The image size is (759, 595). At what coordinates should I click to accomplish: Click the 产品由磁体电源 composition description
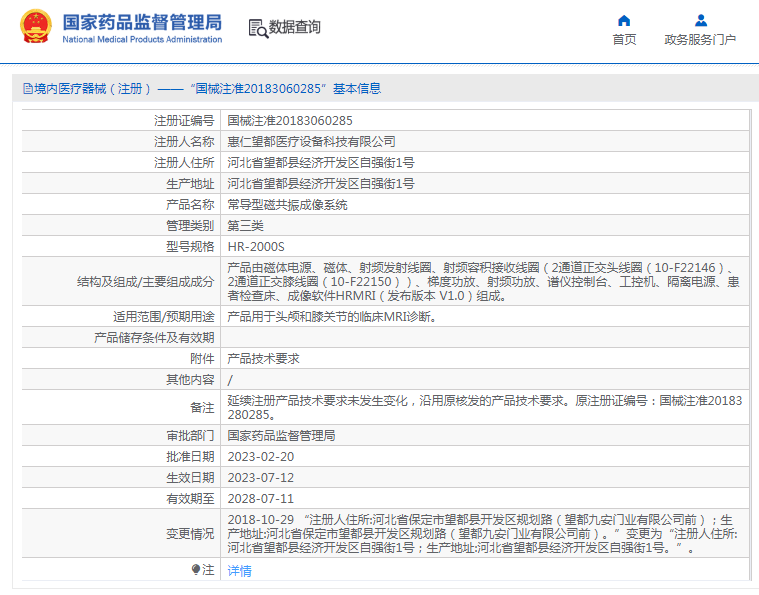483,282
